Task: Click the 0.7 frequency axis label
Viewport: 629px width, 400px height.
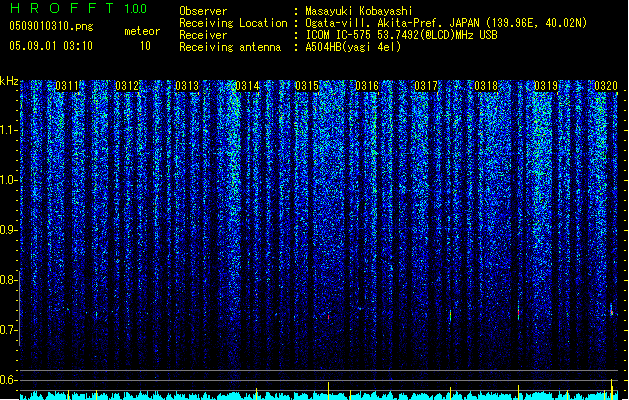Action: (x=8, y=330)
